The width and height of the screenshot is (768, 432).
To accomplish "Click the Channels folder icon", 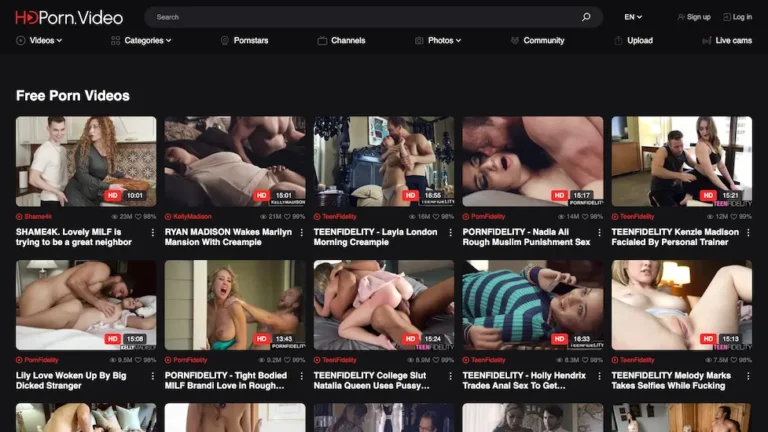I will (x=322, y=41).
